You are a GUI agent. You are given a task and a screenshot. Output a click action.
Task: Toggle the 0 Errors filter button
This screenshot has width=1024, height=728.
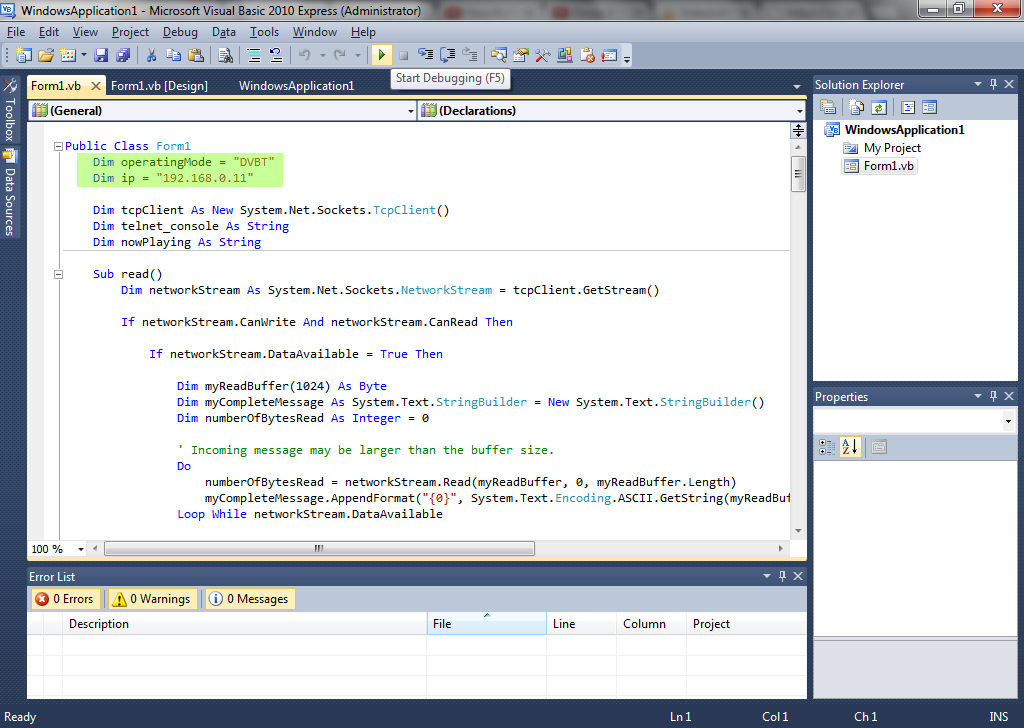click(65, 599)
